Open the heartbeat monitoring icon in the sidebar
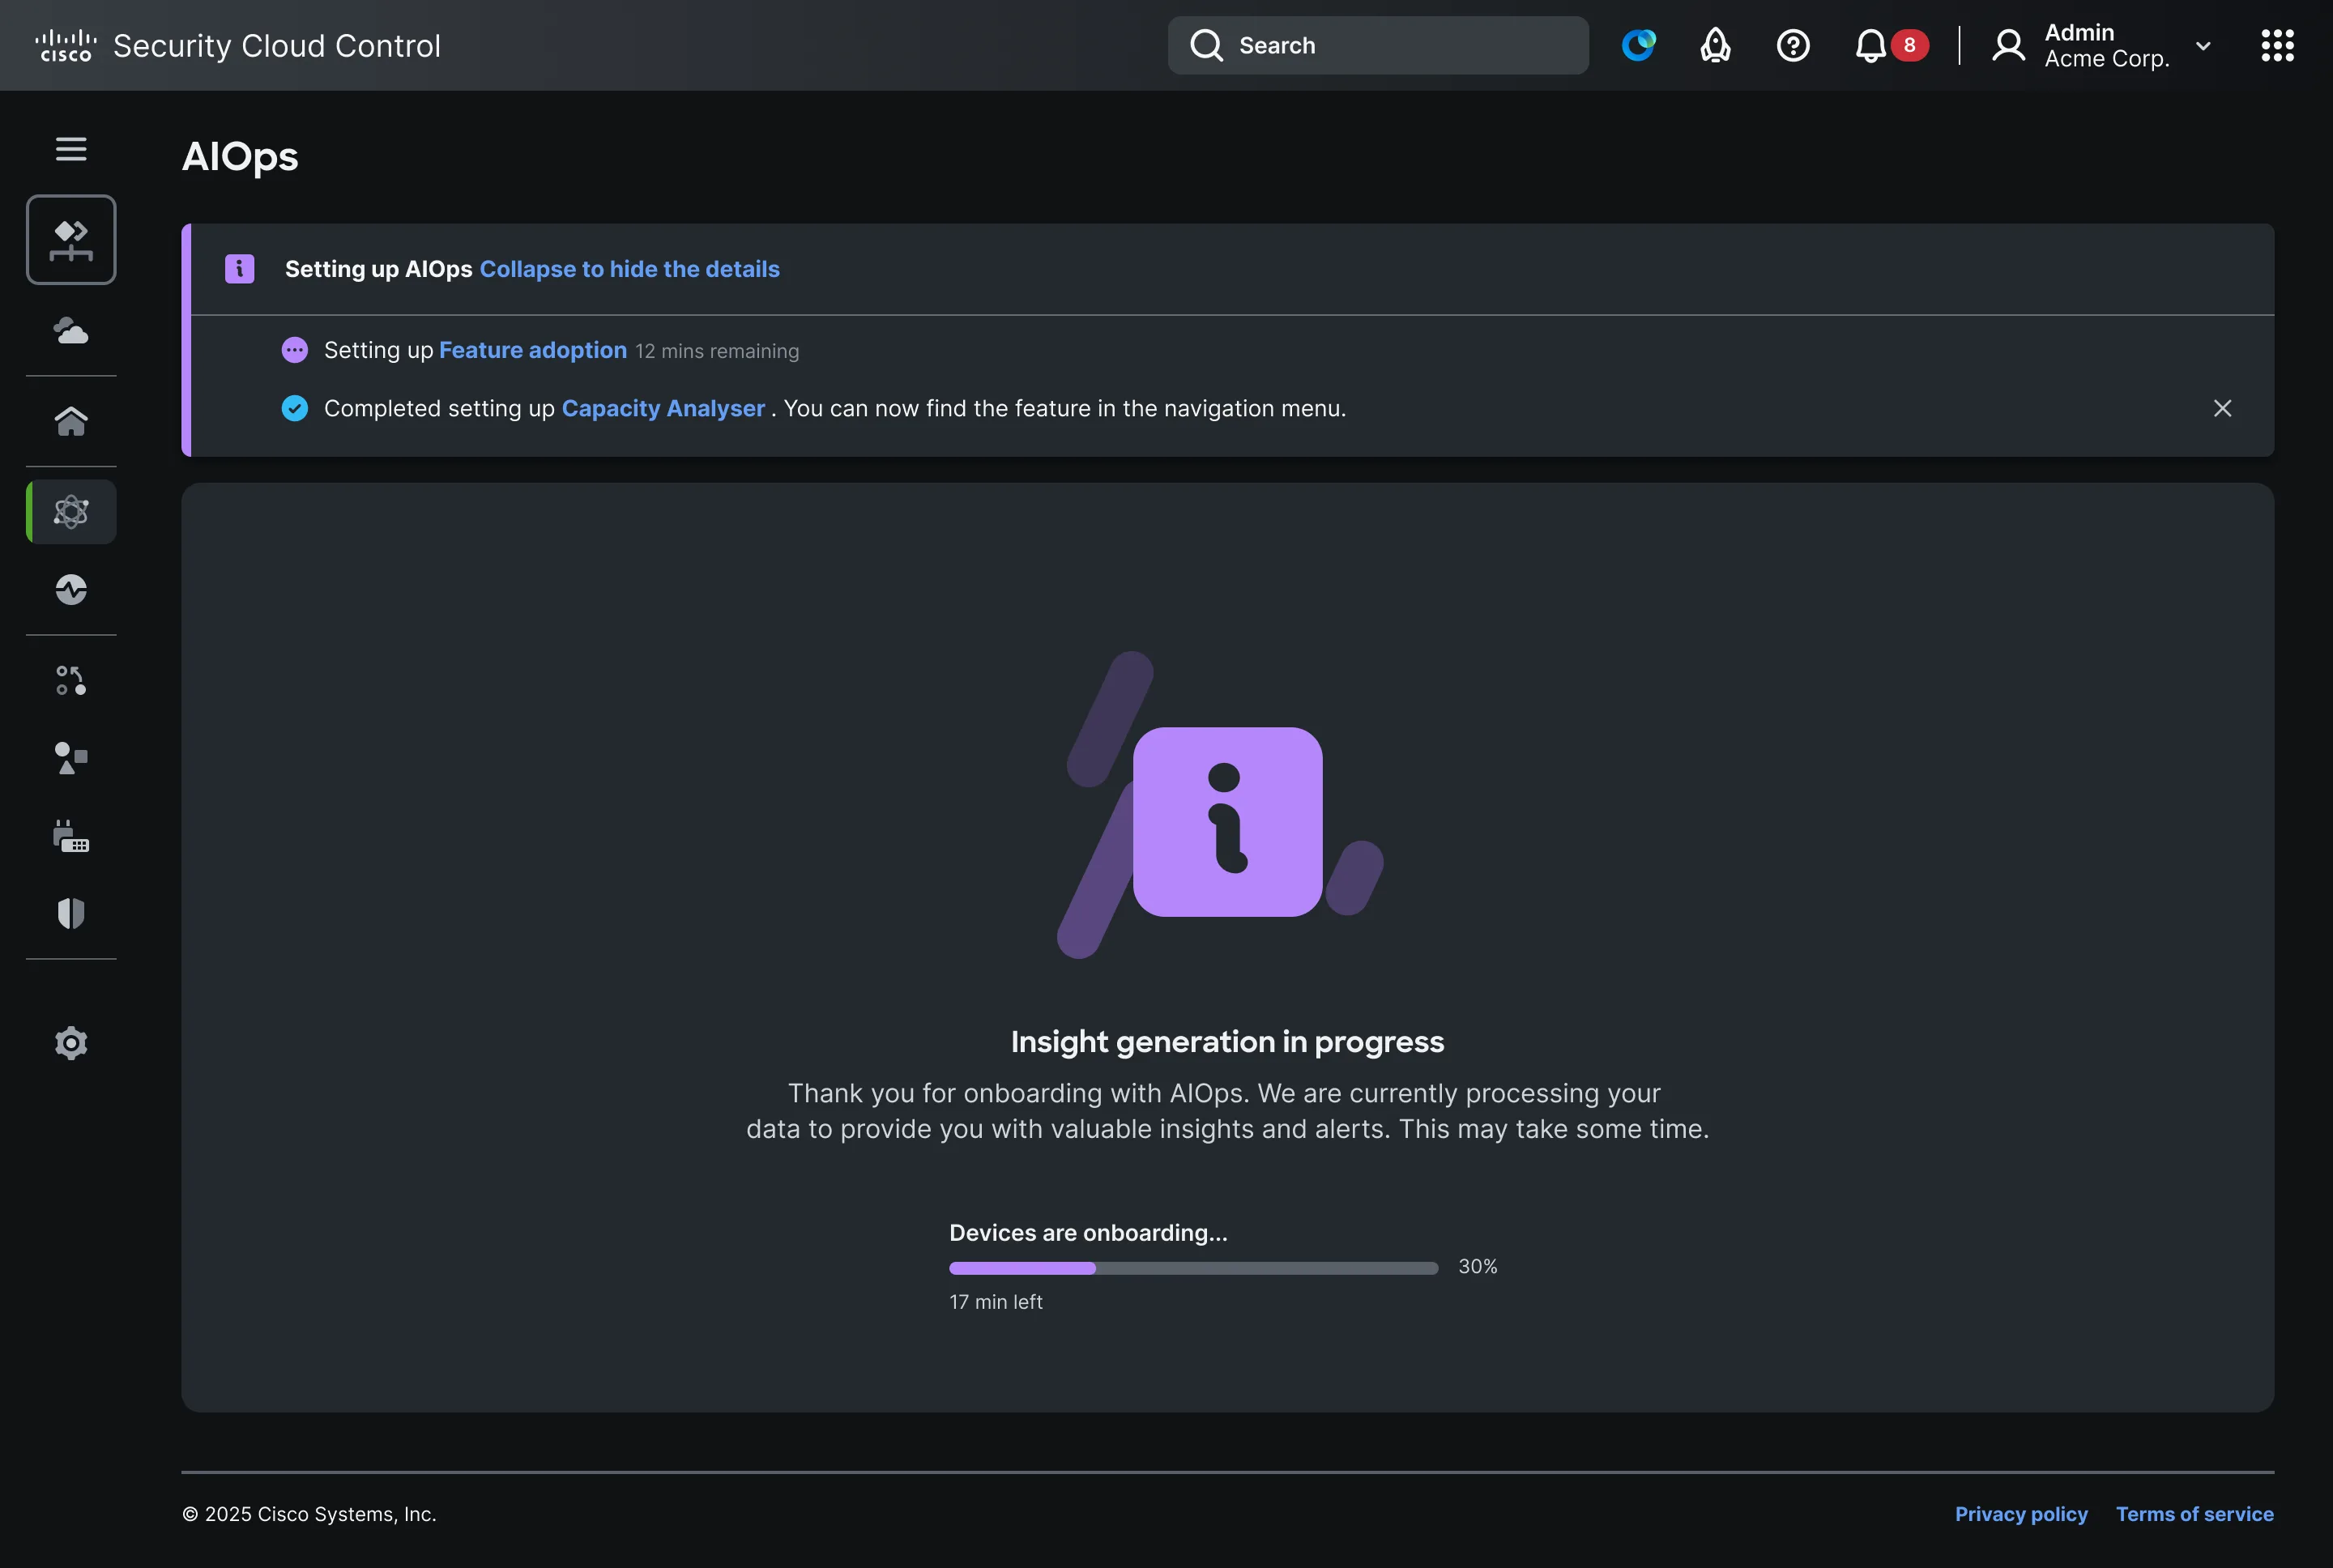This screenshot has width=2333, height=1568. 71,590
